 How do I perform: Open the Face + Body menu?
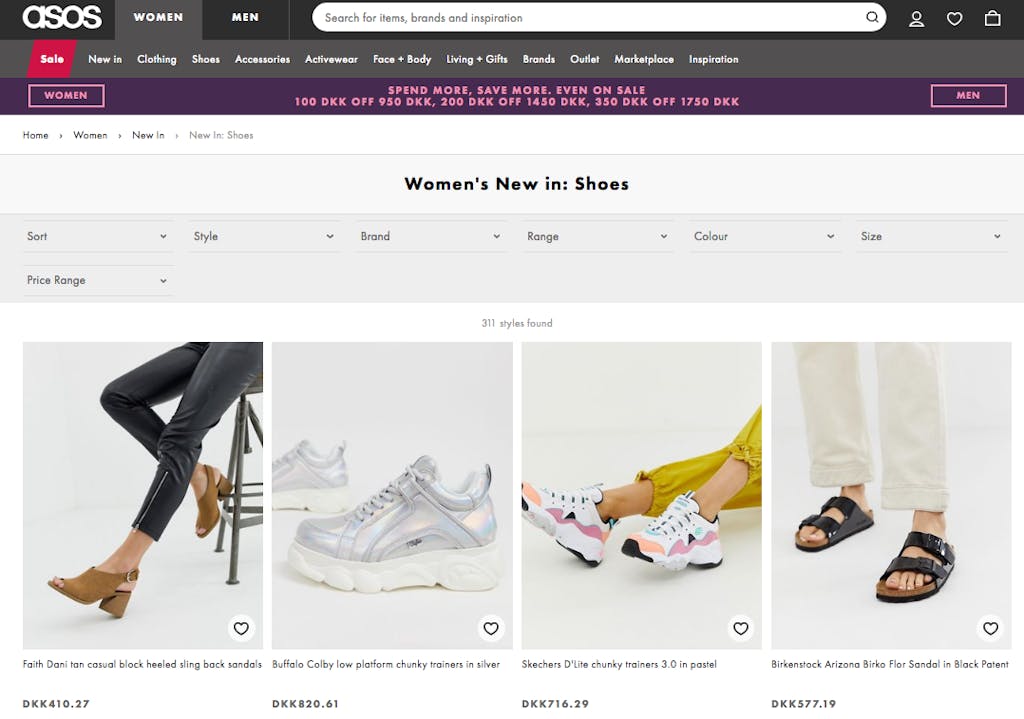(402, 59)
